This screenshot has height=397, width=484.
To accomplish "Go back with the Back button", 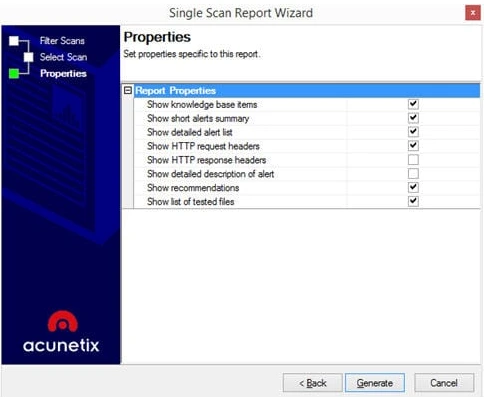I will pos(312,383).
